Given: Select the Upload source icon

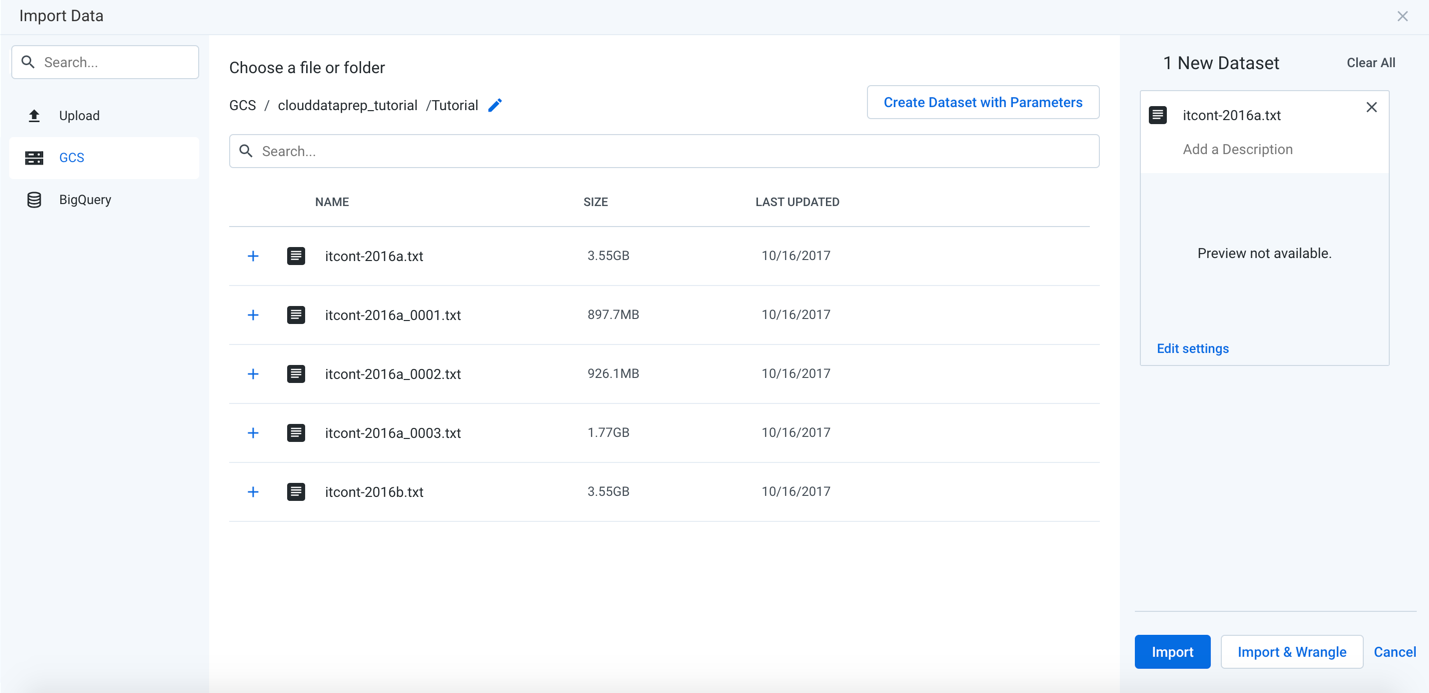Looking at the screenshot, I should (x=34, y=115).
